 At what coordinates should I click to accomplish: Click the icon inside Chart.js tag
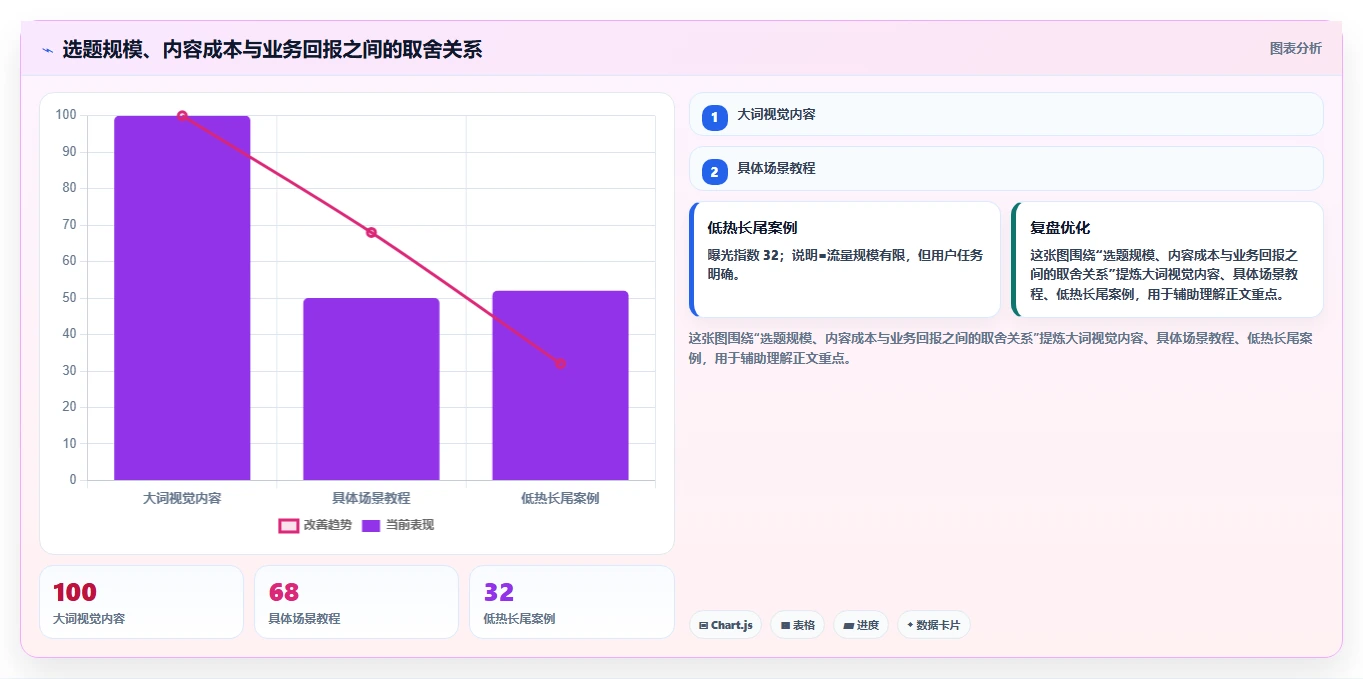point(704,626)
